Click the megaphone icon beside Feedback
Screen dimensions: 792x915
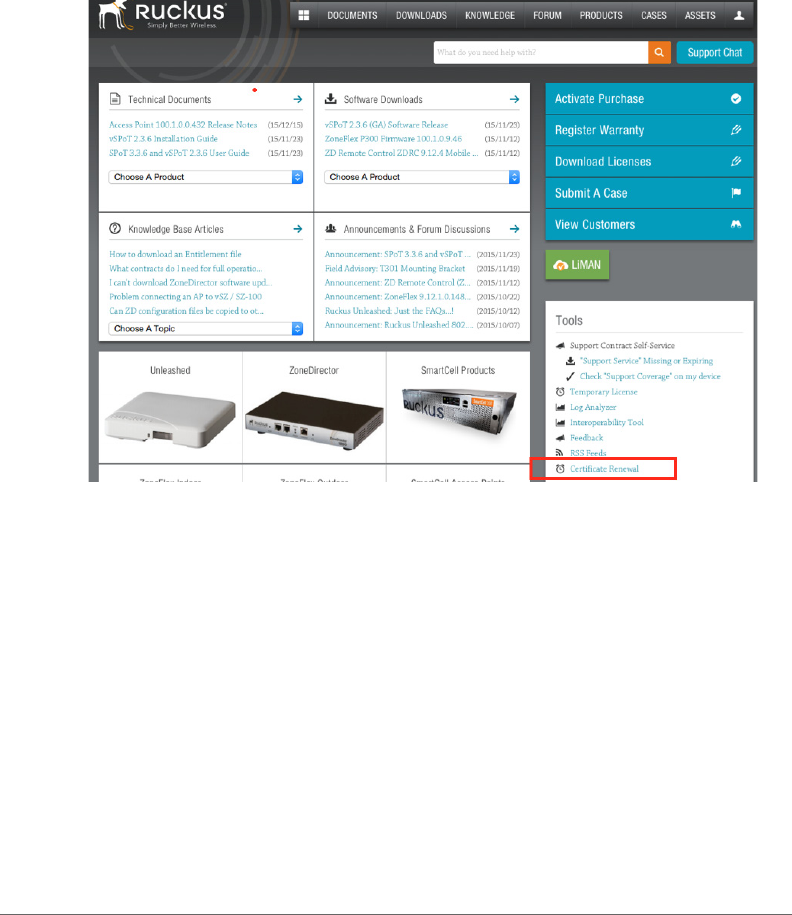tap(560, 438)
